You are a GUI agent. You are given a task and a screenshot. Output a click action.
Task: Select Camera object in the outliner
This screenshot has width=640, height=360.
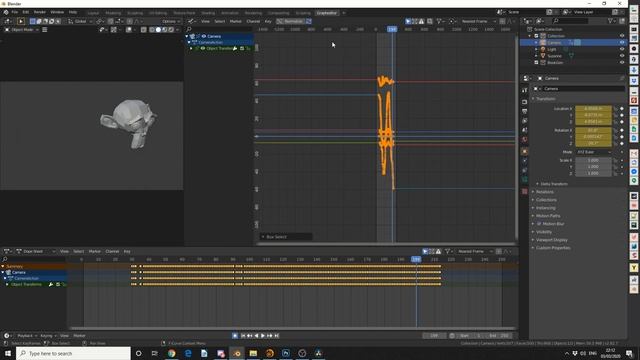[x=554, y=42]
